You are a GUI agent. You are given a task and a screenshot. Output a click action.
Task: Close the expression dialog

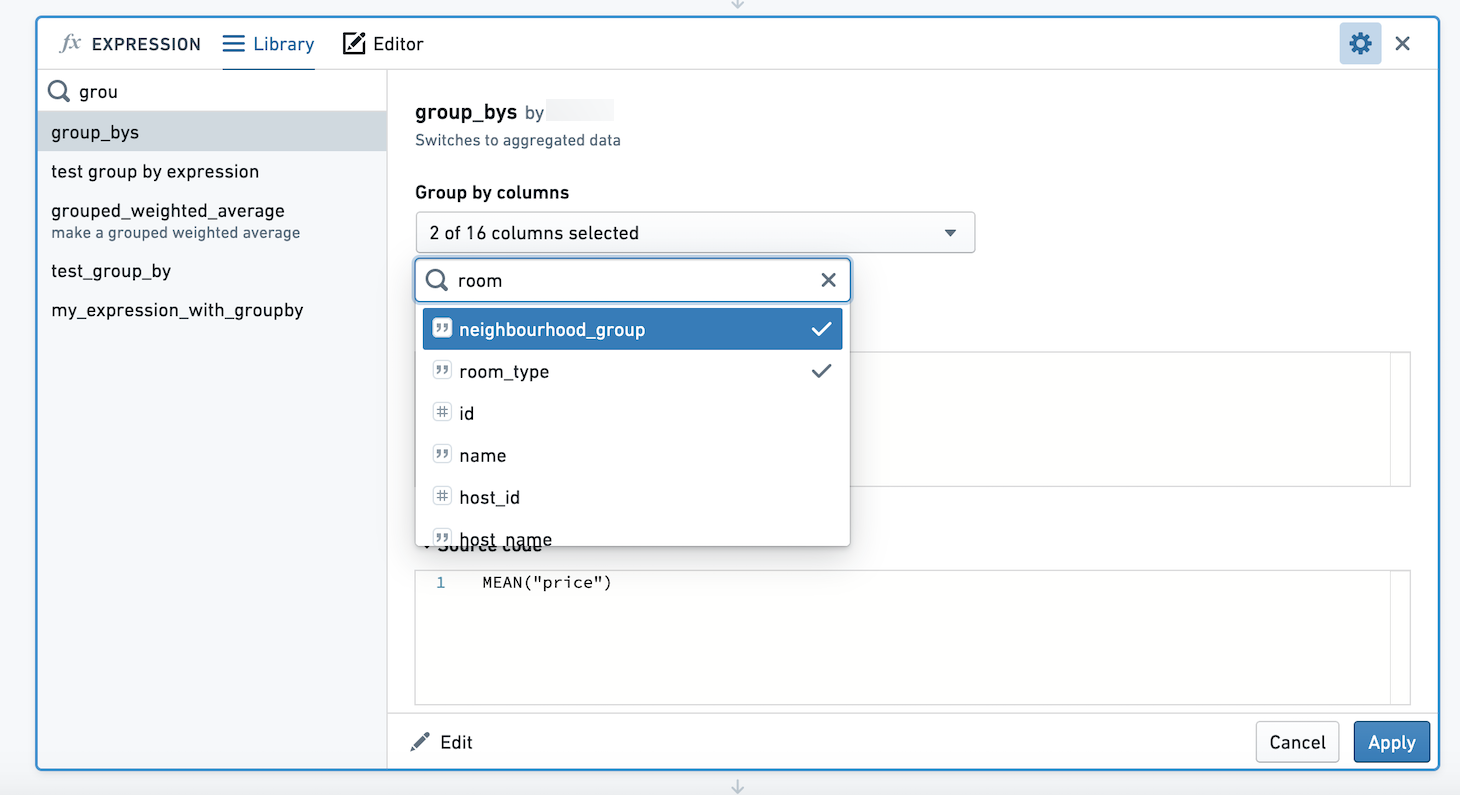1403,44
